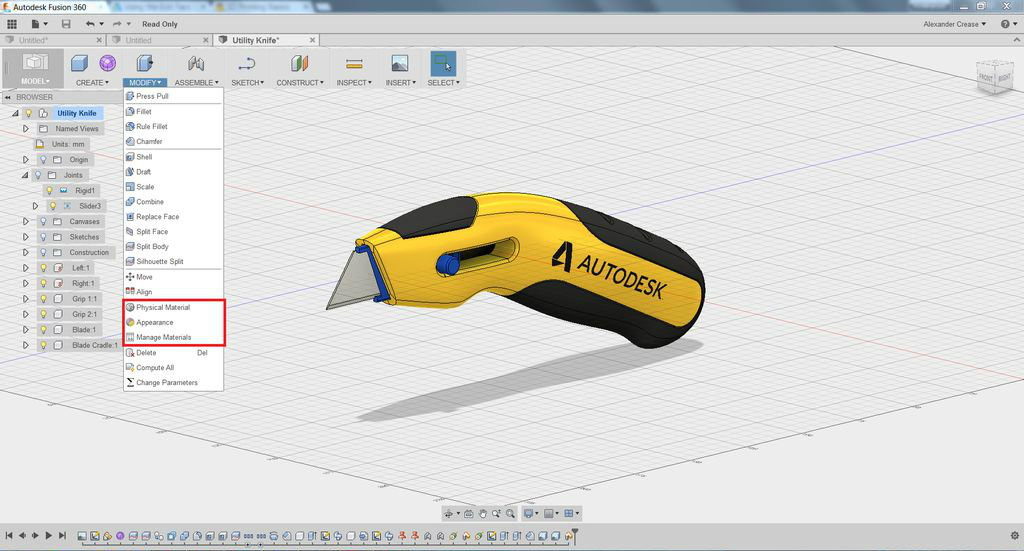Select Physical Material menu entry
Viewport: 1024px width, 551px height.
point(173,307)
